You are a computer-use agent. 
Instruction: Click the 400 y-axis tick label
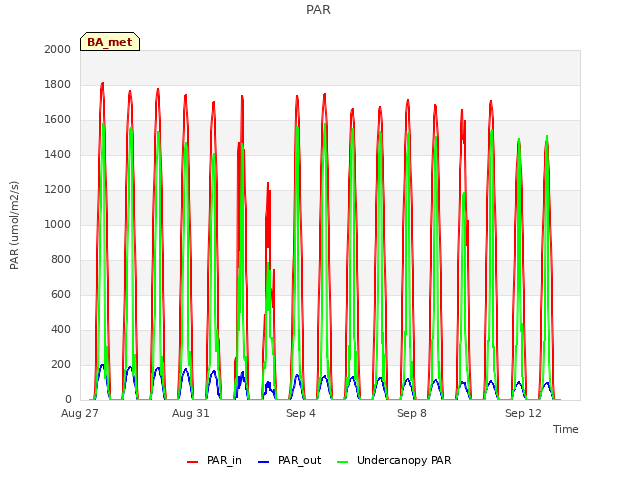(61, 329)
